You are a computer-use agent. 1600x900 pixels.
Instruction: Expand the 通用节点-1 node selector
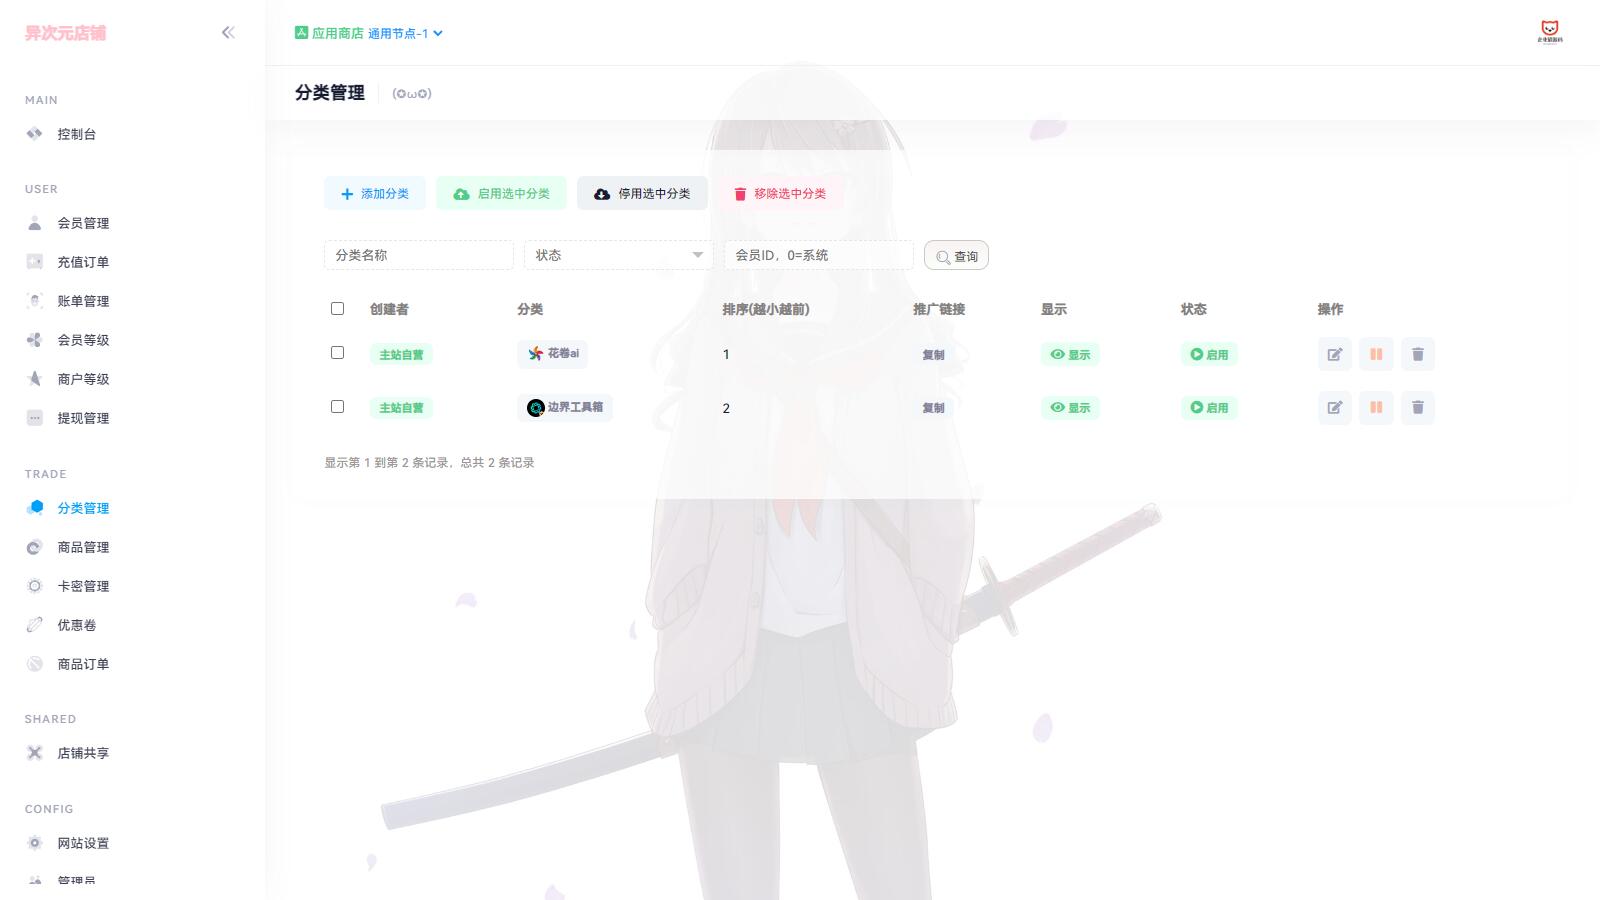click(x=405, y=33)
